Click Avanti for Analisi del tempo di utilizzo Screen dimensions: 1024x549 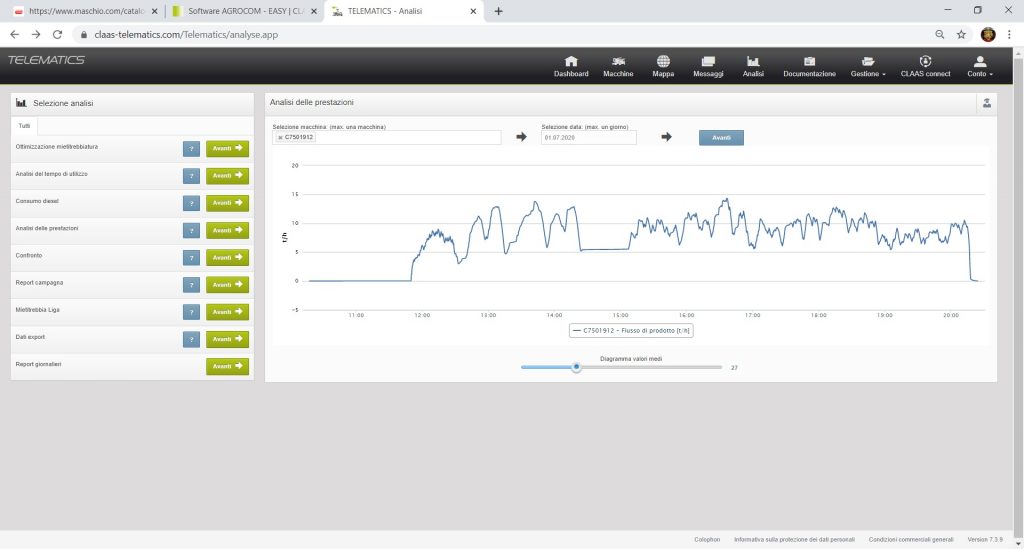click(227, 176)
